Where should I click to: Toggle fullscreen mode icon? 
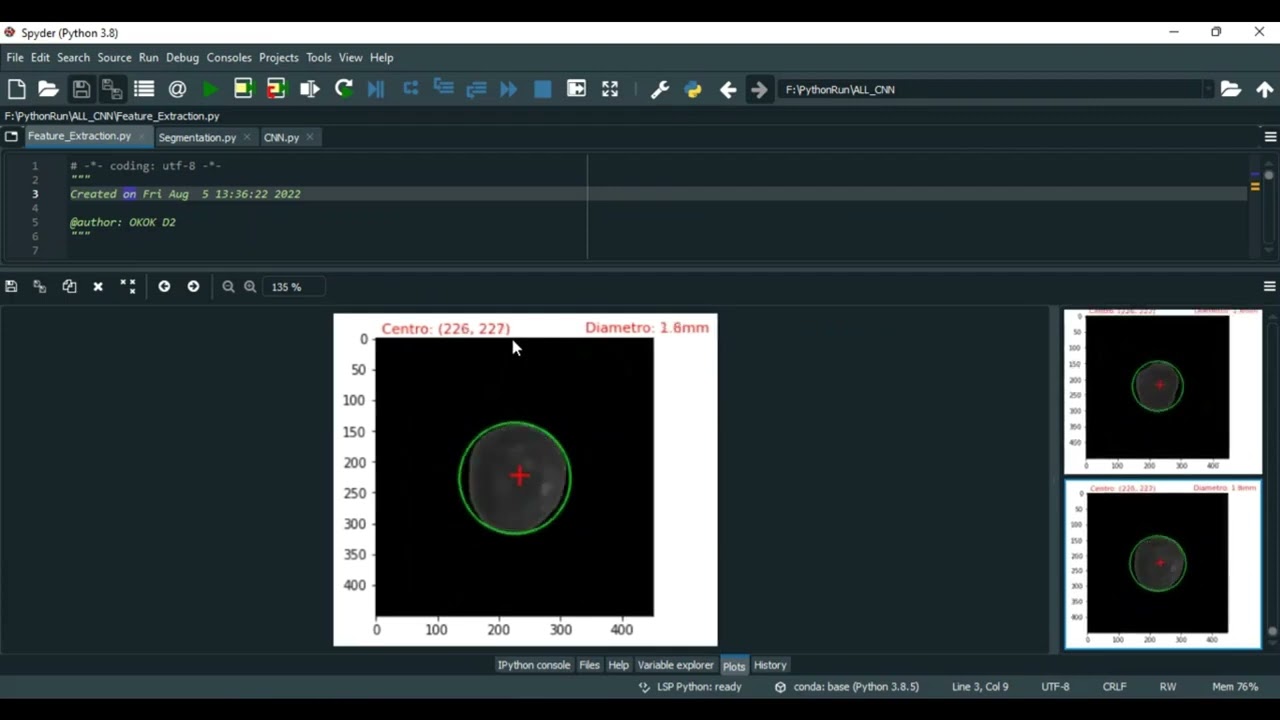click(610, 89)
